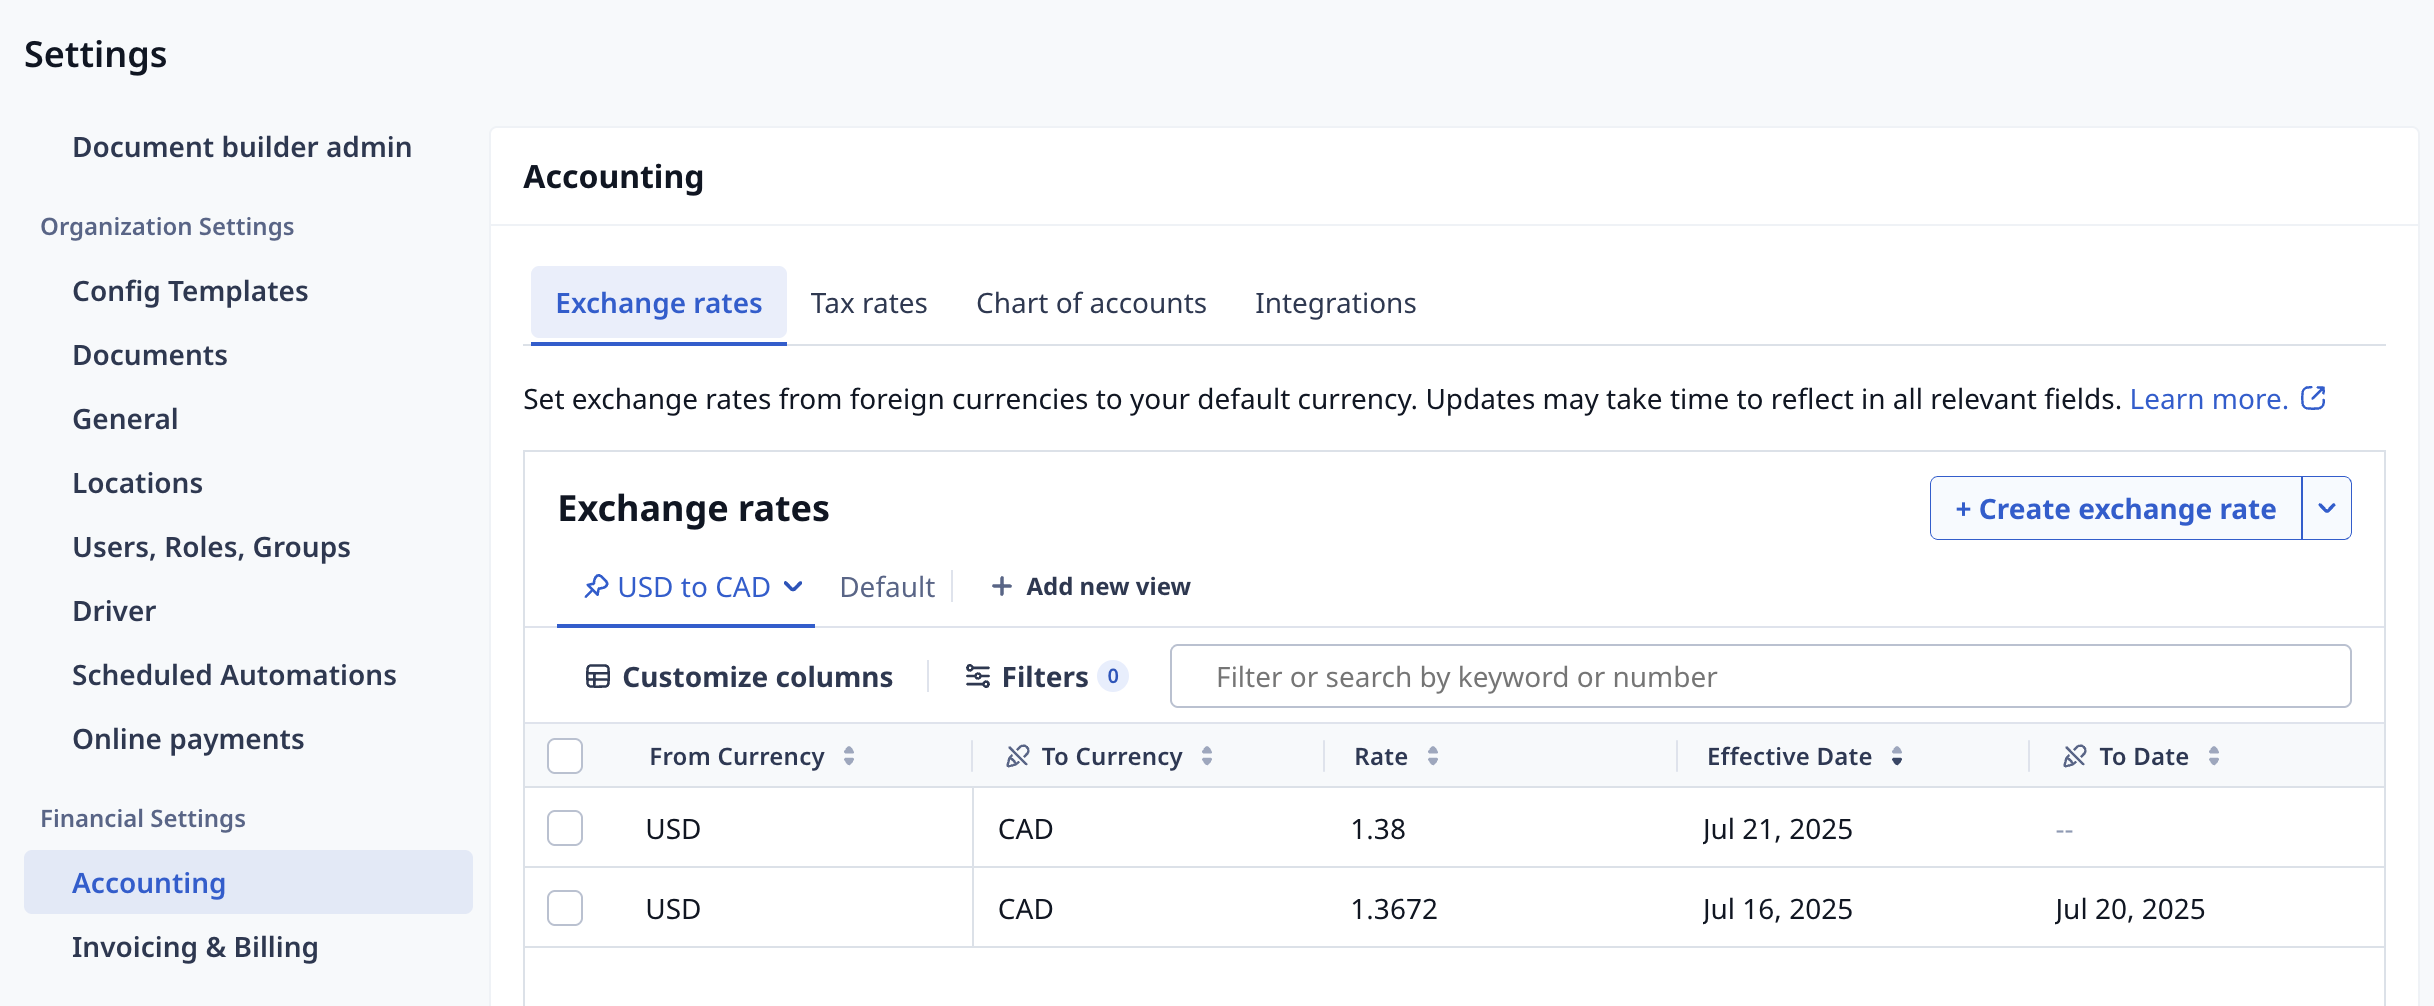Select the USD to CAD view tab
Screen dimensions: 2434x1006
[685, 587]
